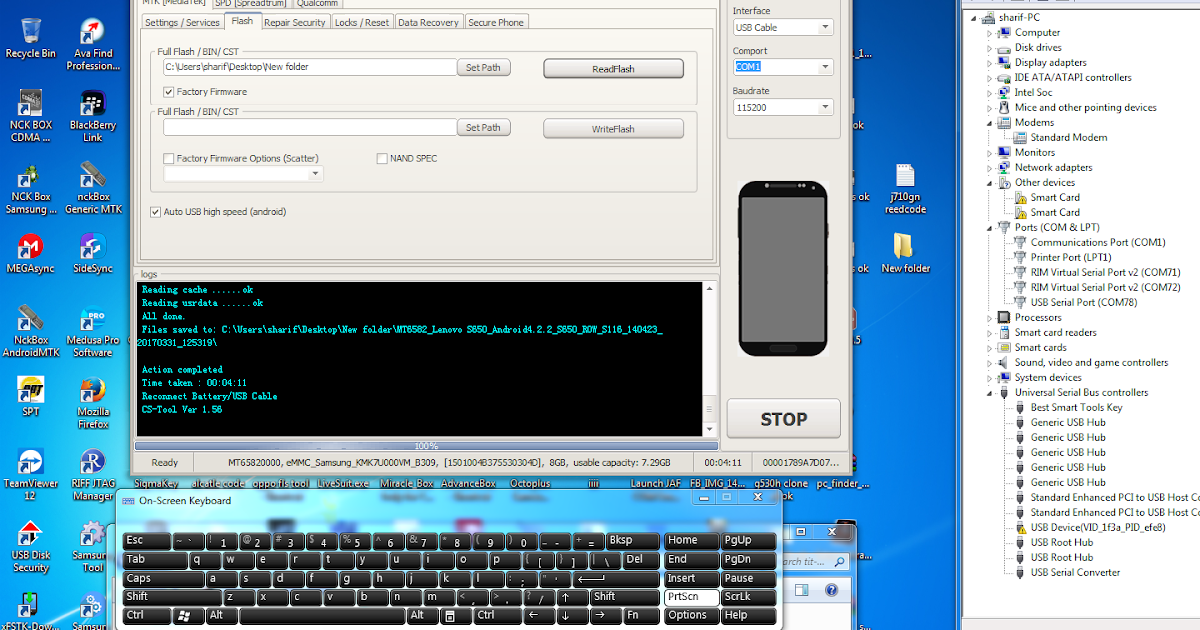Select USB Serial Converter device
This screenshot has width=1200, height=630.
[1075, 572]
